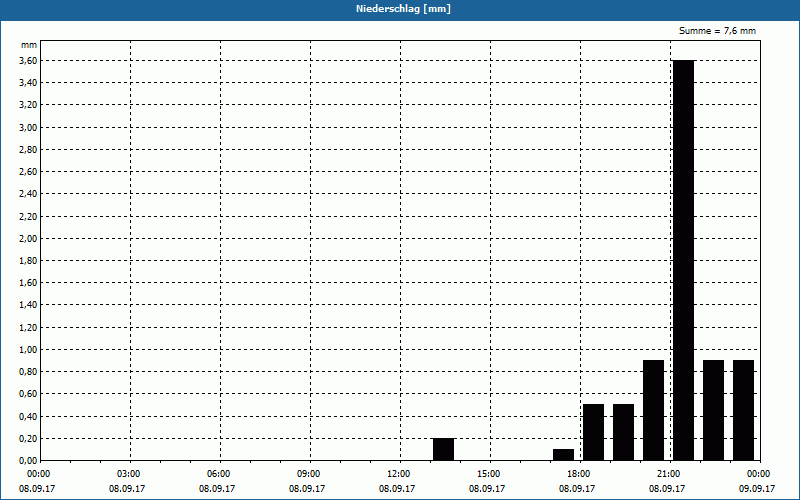This screenshot has width=800, height=500.
Task: Click the 2,20 y-axis label
Action: pos(28,216)
